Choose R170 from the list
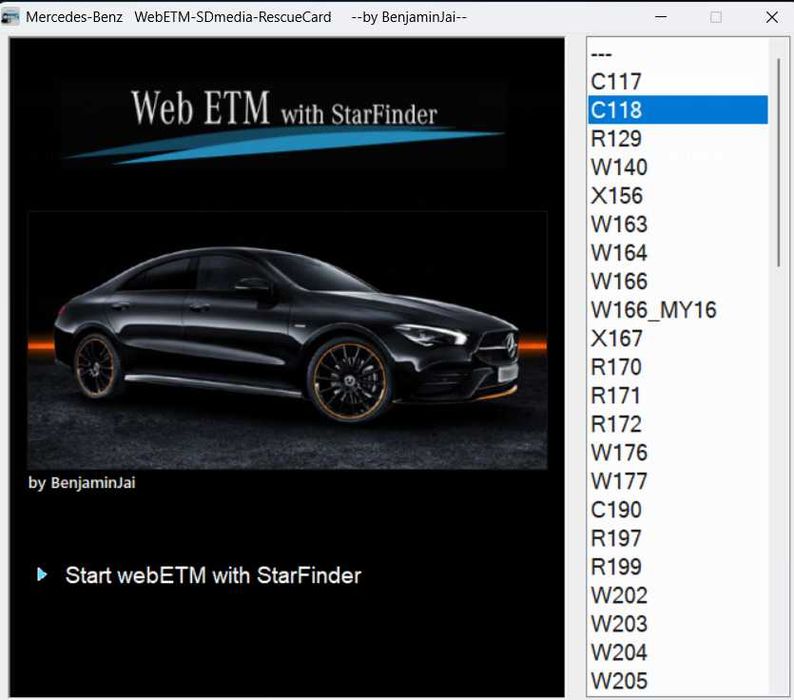The height and width of the screenshot is (700, 794). [x=678, y=367]
